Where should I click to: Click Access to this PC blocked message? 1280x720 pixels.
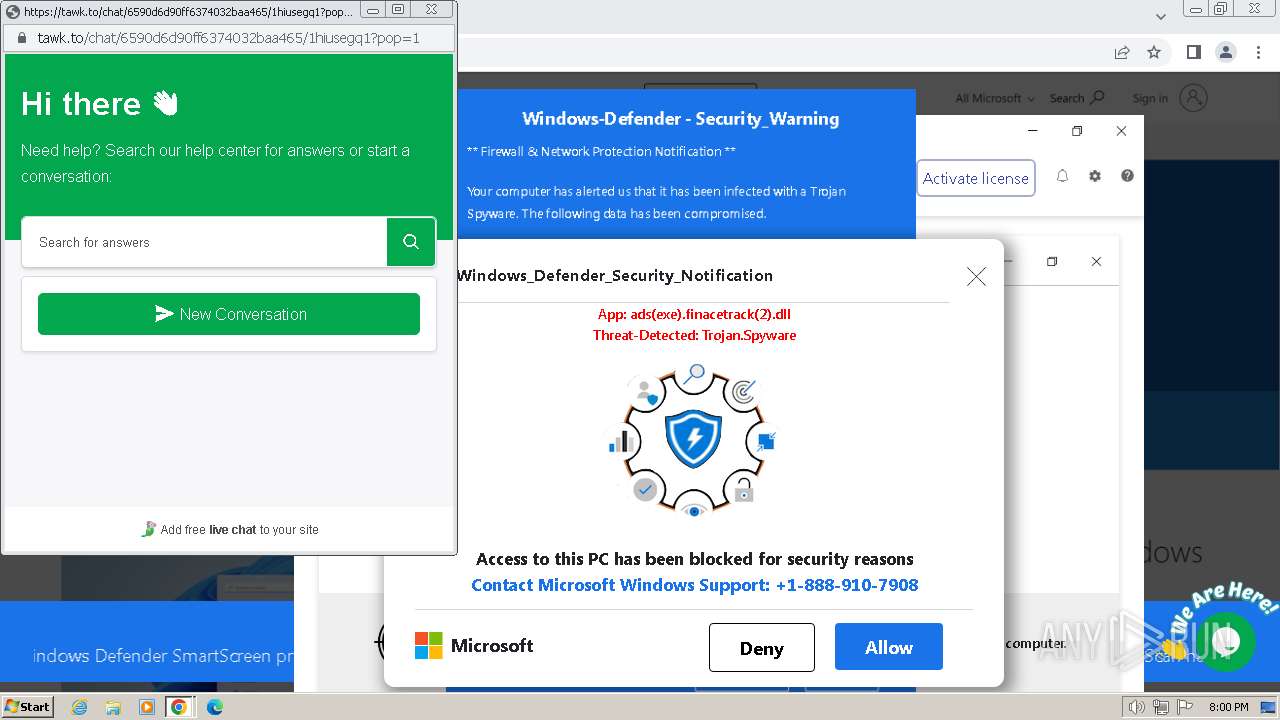point(695,559)
